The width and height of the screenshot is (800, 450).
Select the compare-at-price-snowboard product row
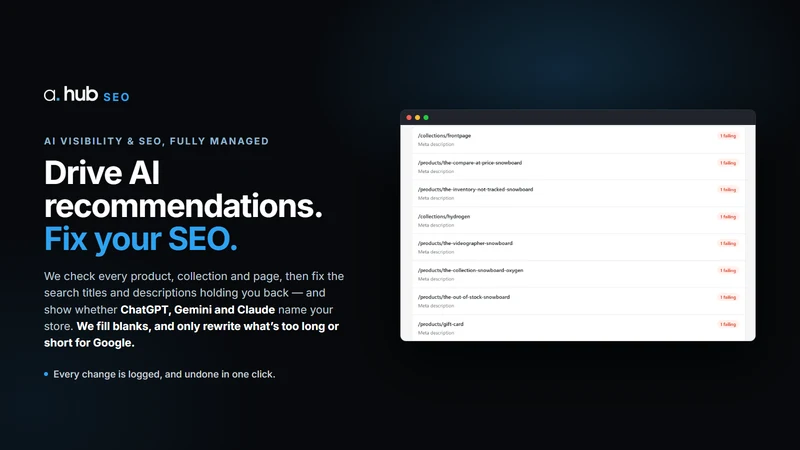point(578,167)
